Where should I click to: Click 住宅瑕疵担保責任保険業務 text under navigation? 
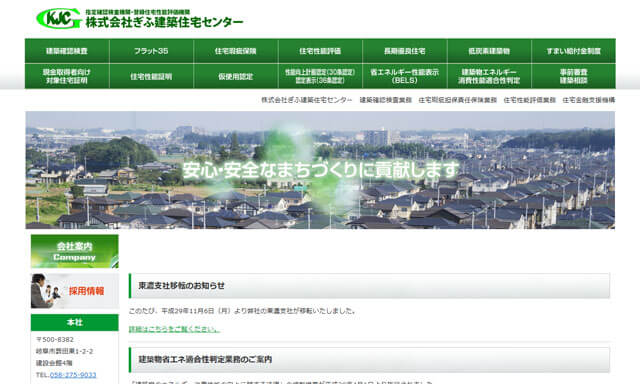point(458,100)
